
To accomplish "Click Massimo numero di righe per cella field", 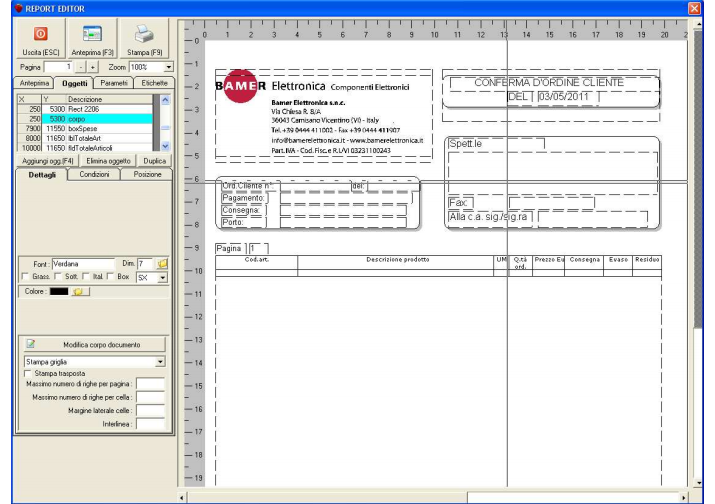I will [x=150, y=397].
